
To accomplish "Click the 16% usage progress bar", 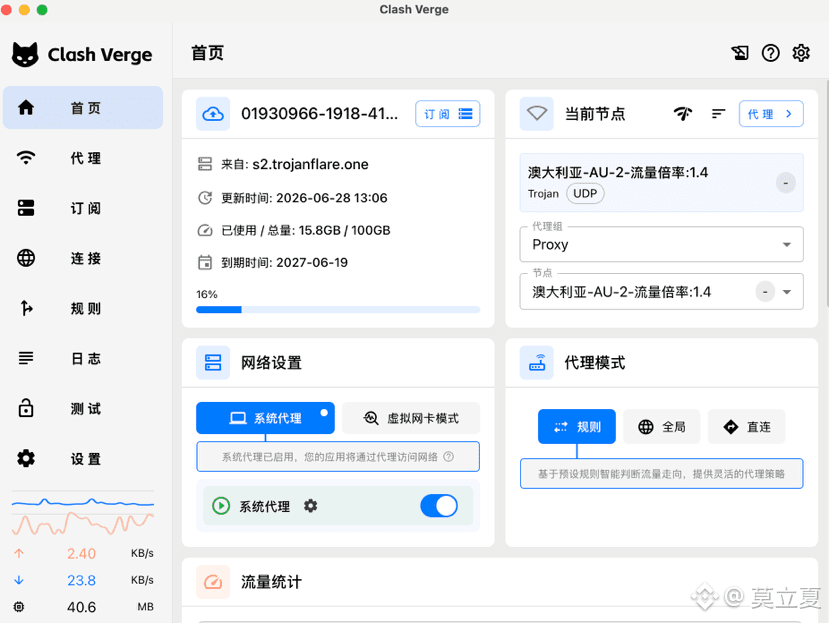I will (x=338, y=310).
